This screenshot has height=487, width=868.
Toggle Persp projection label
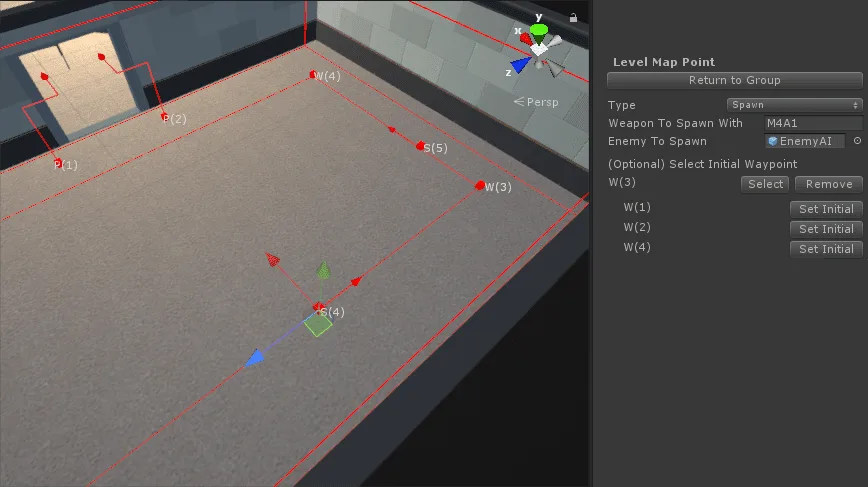[536, 102]
